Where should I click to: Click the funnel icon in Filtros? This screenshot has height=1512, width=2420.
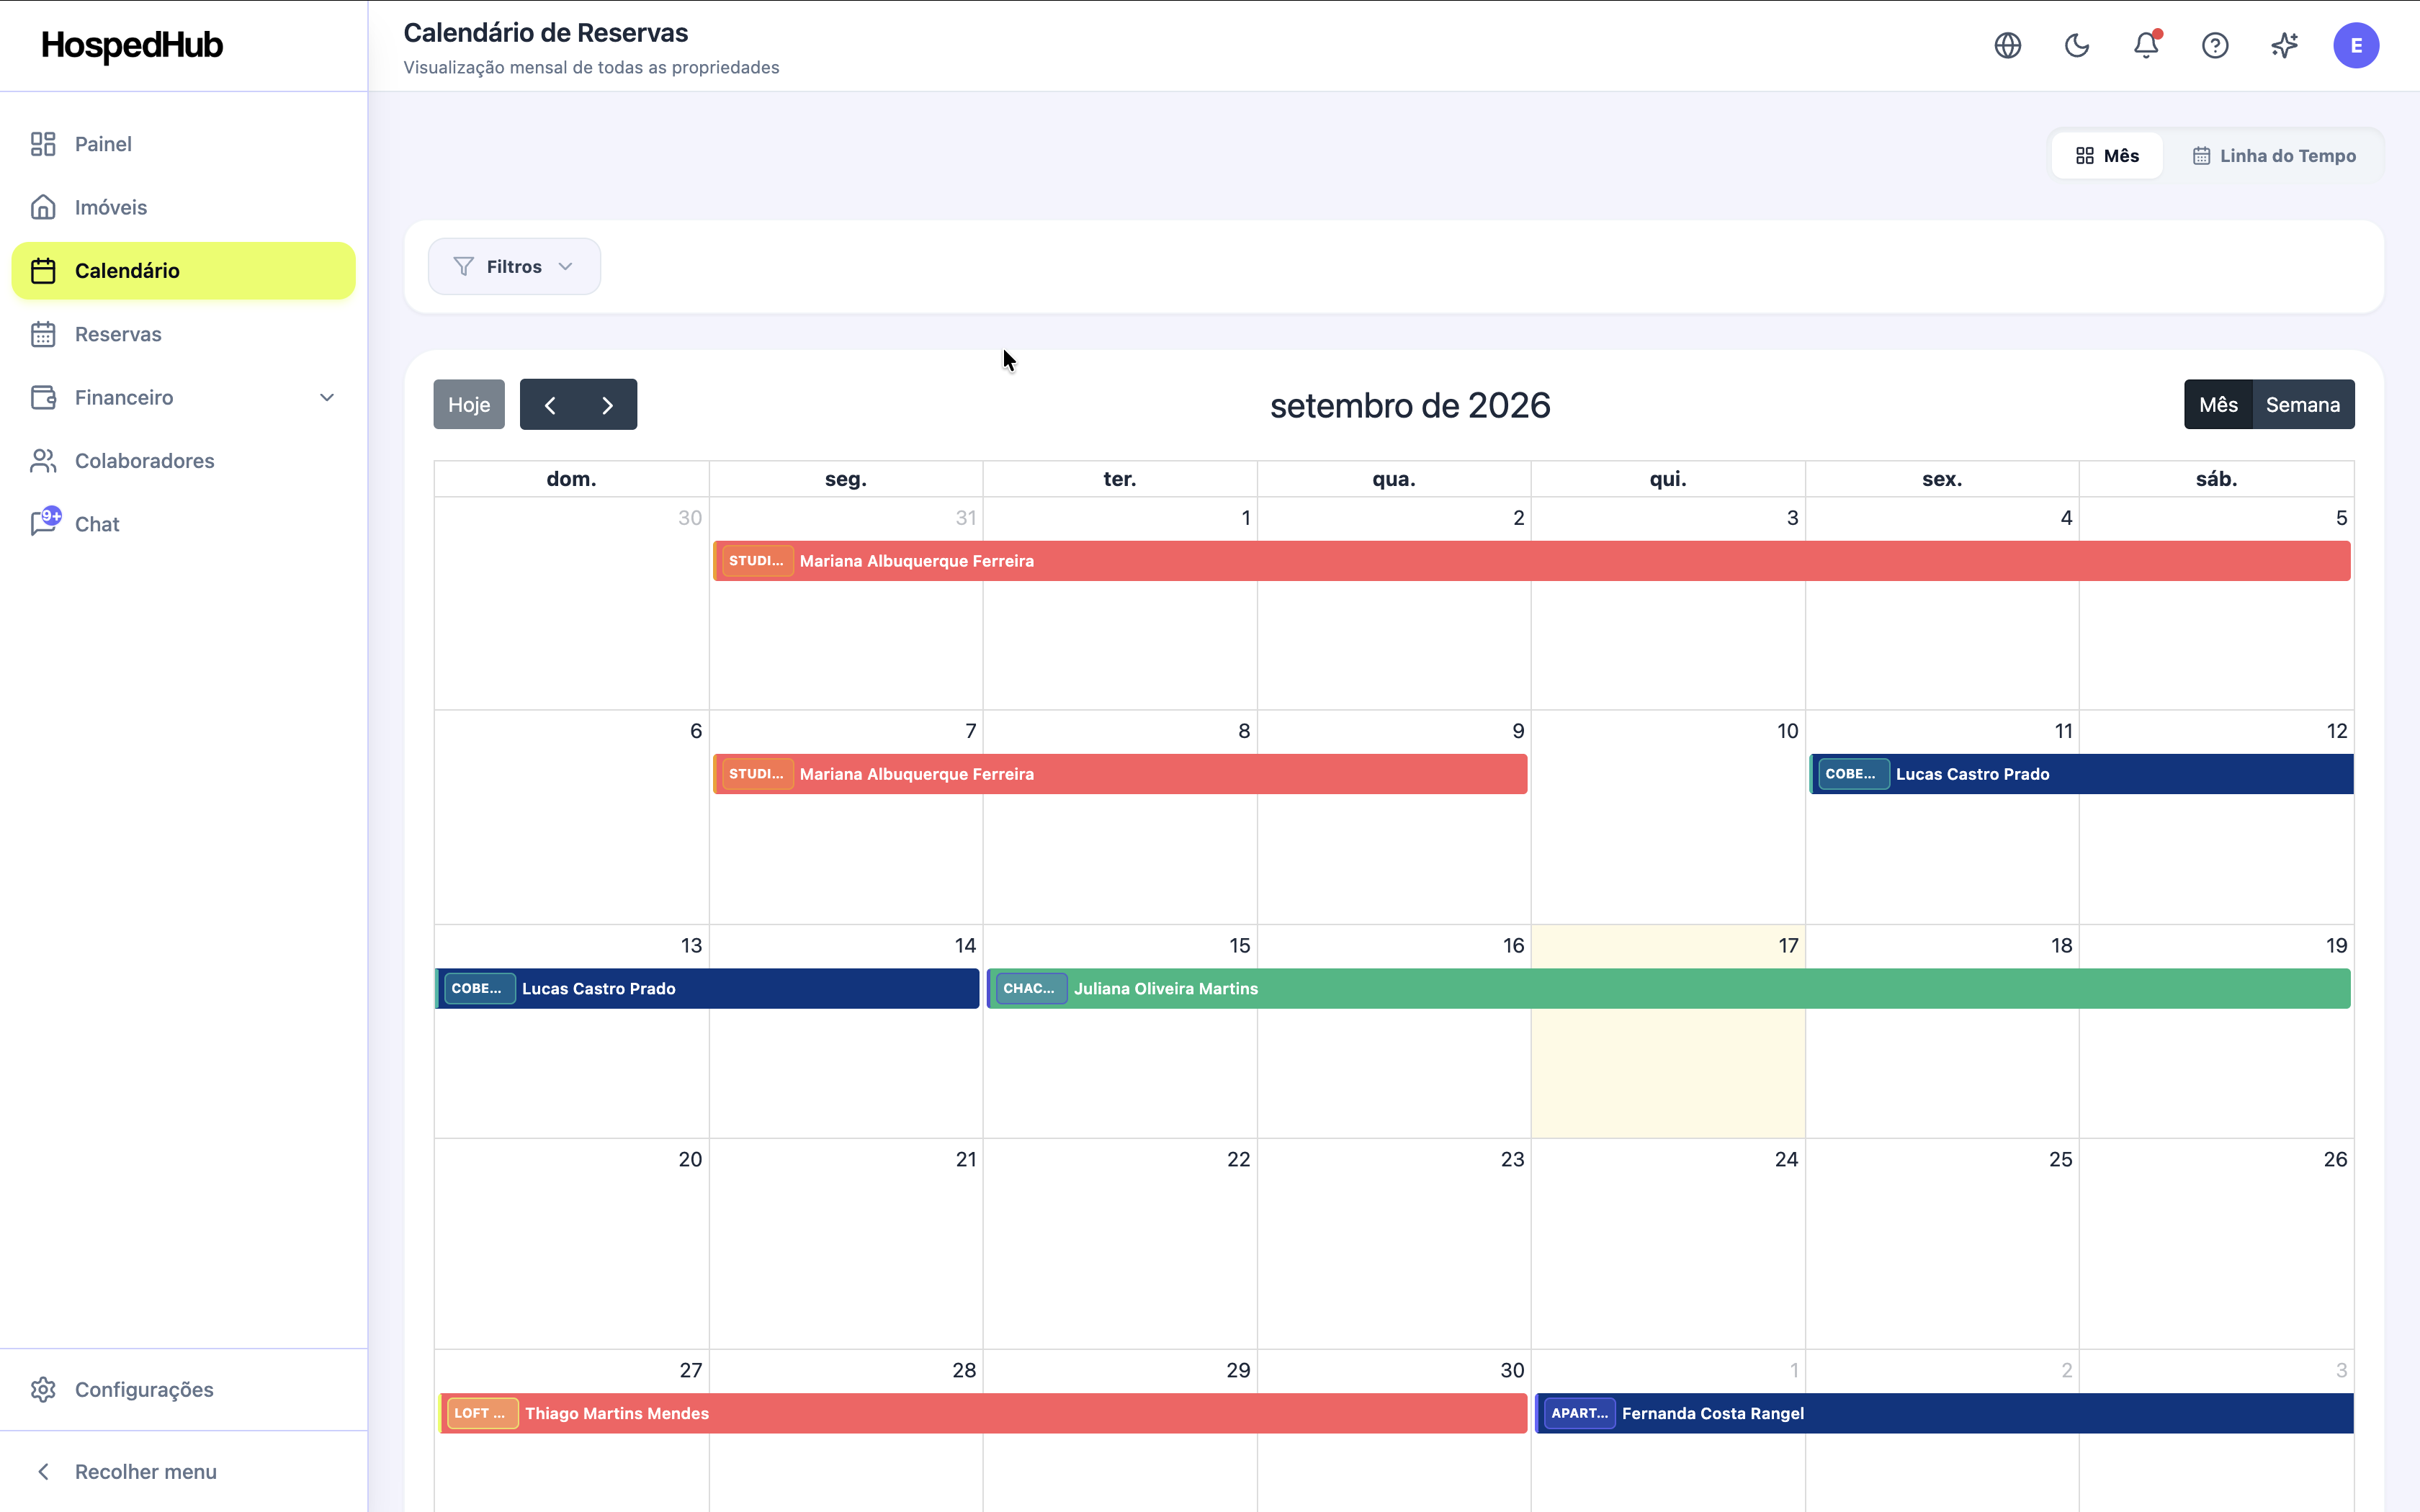[x=463, y=266]
